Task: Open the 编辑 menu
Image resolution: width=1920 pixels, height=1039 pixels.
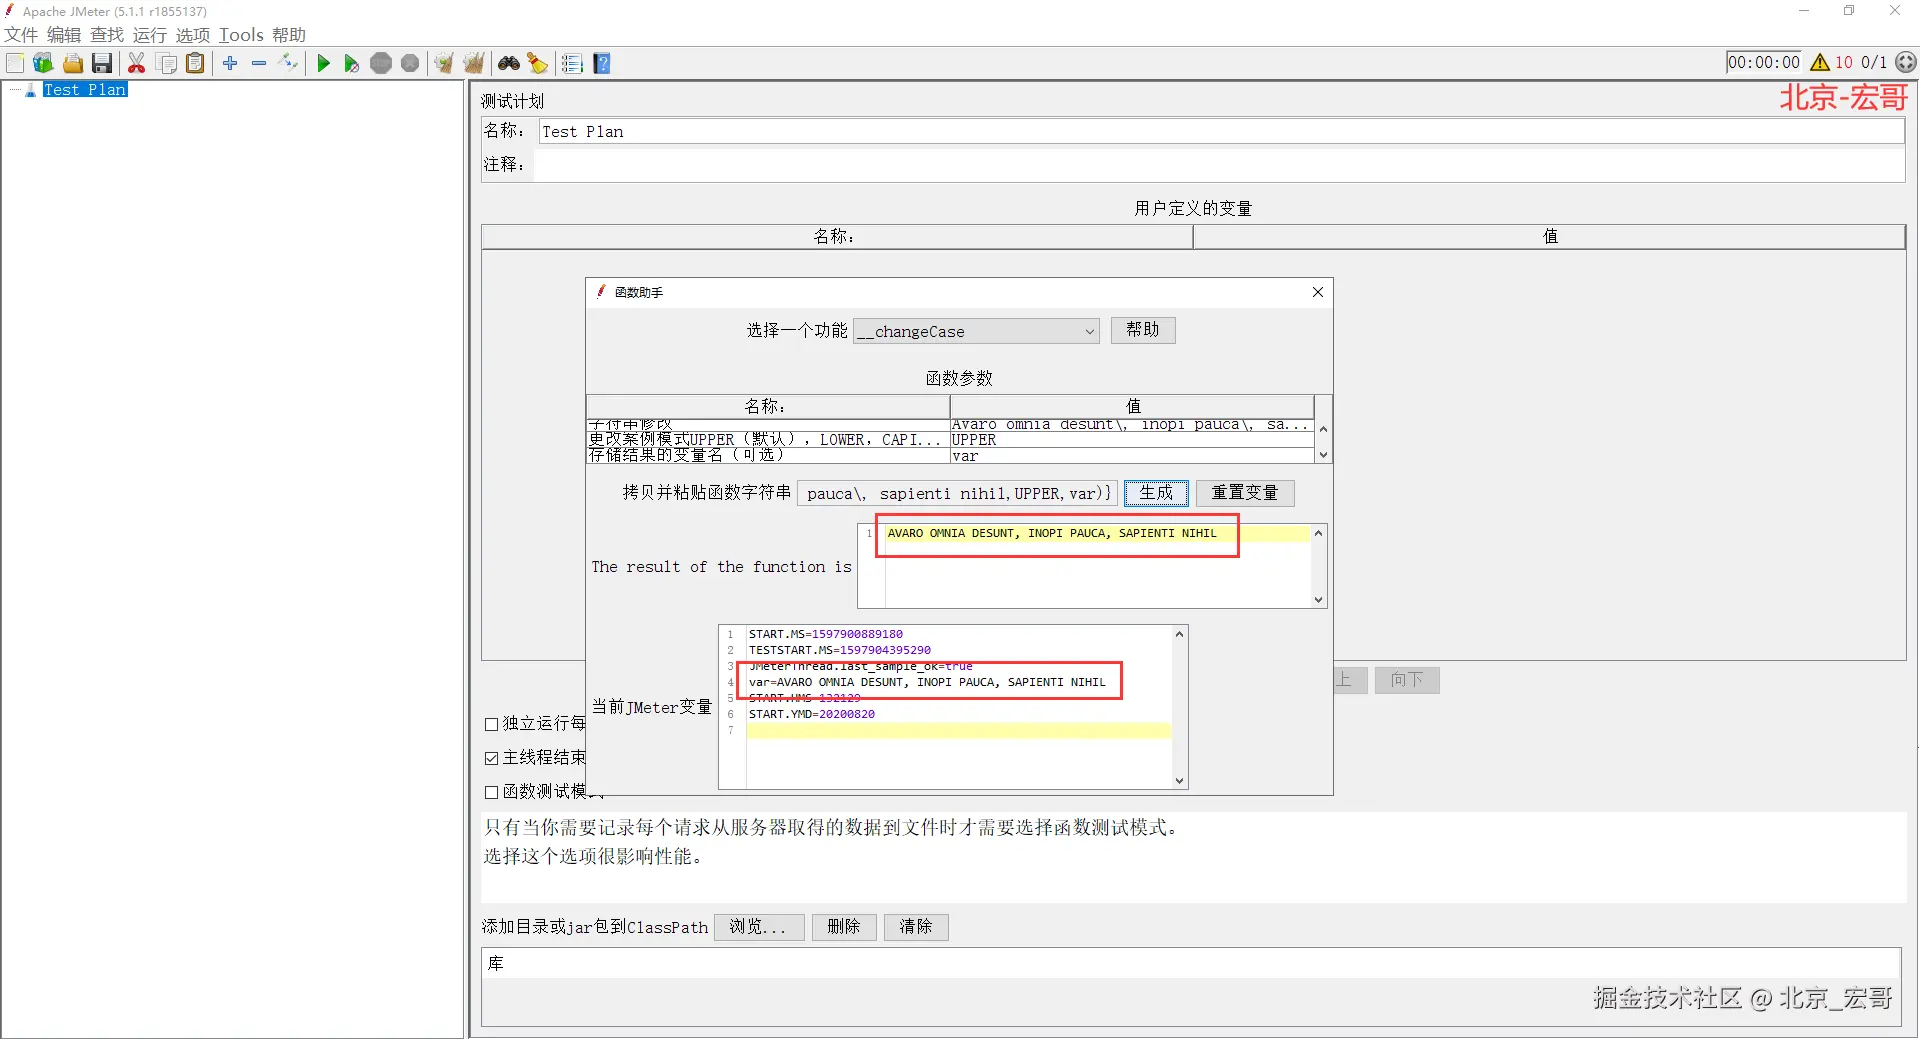Action: [x=64, y=35]
